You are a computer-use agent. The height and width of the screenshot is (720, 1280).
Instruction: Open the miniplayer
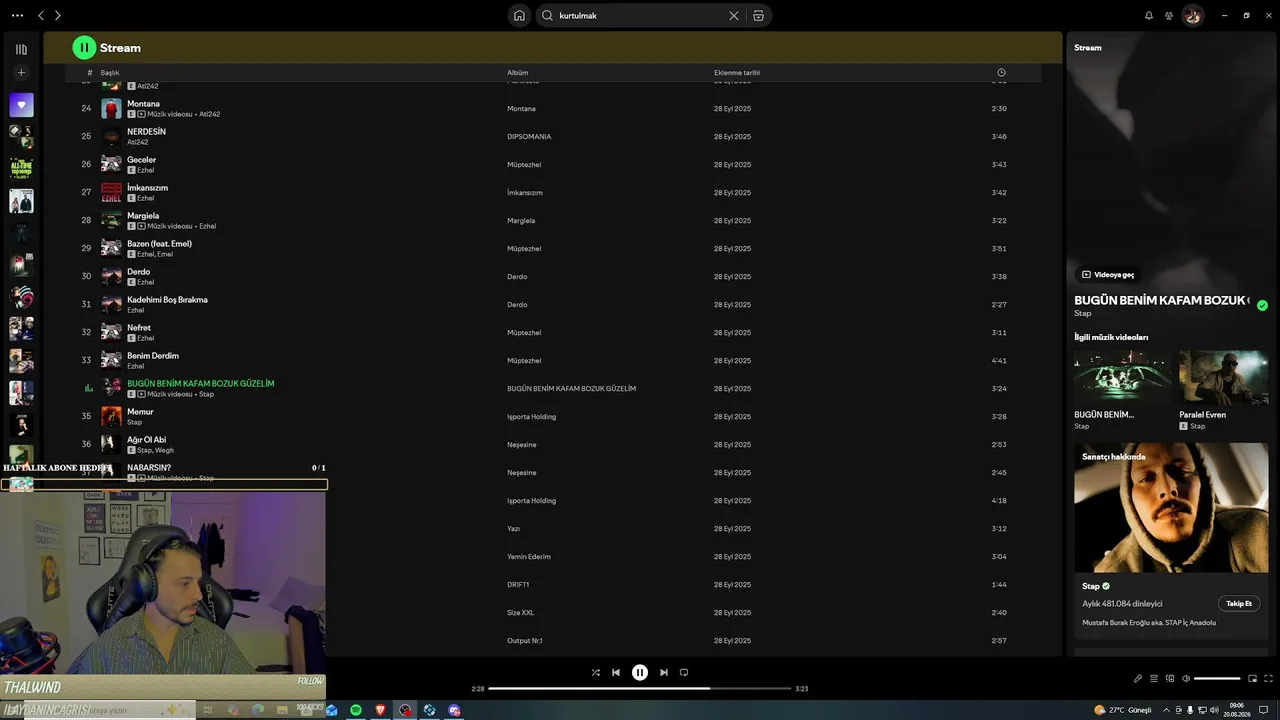tap(1253, 678)
